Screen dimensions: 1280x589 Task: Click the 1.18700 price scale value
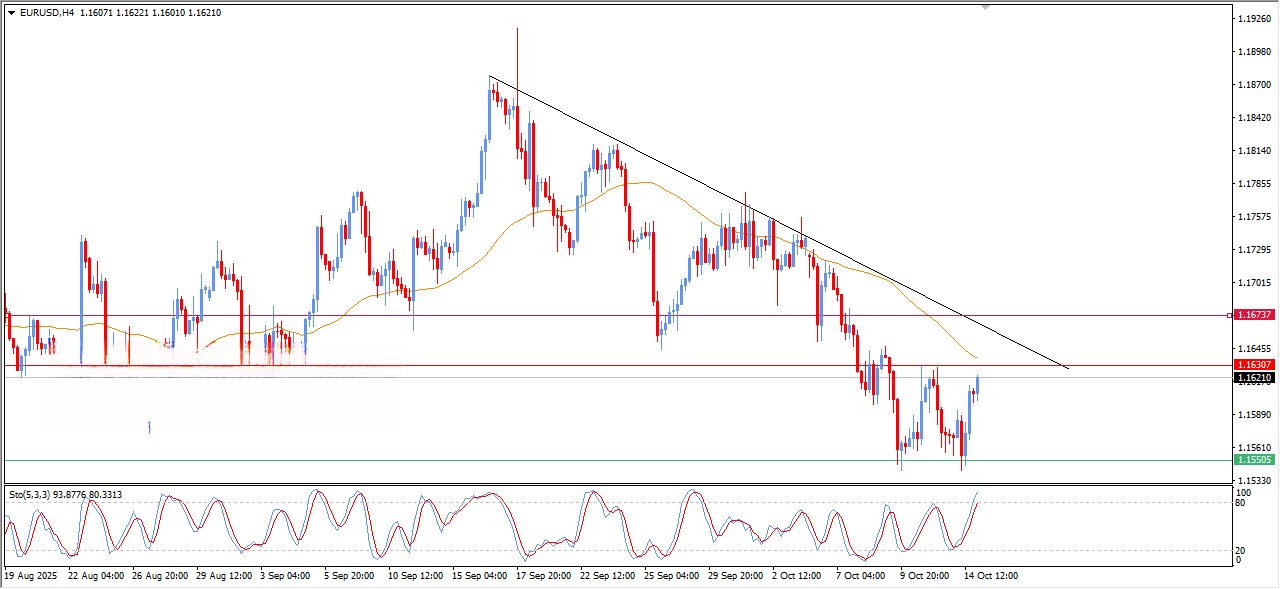coord(1253,85)
